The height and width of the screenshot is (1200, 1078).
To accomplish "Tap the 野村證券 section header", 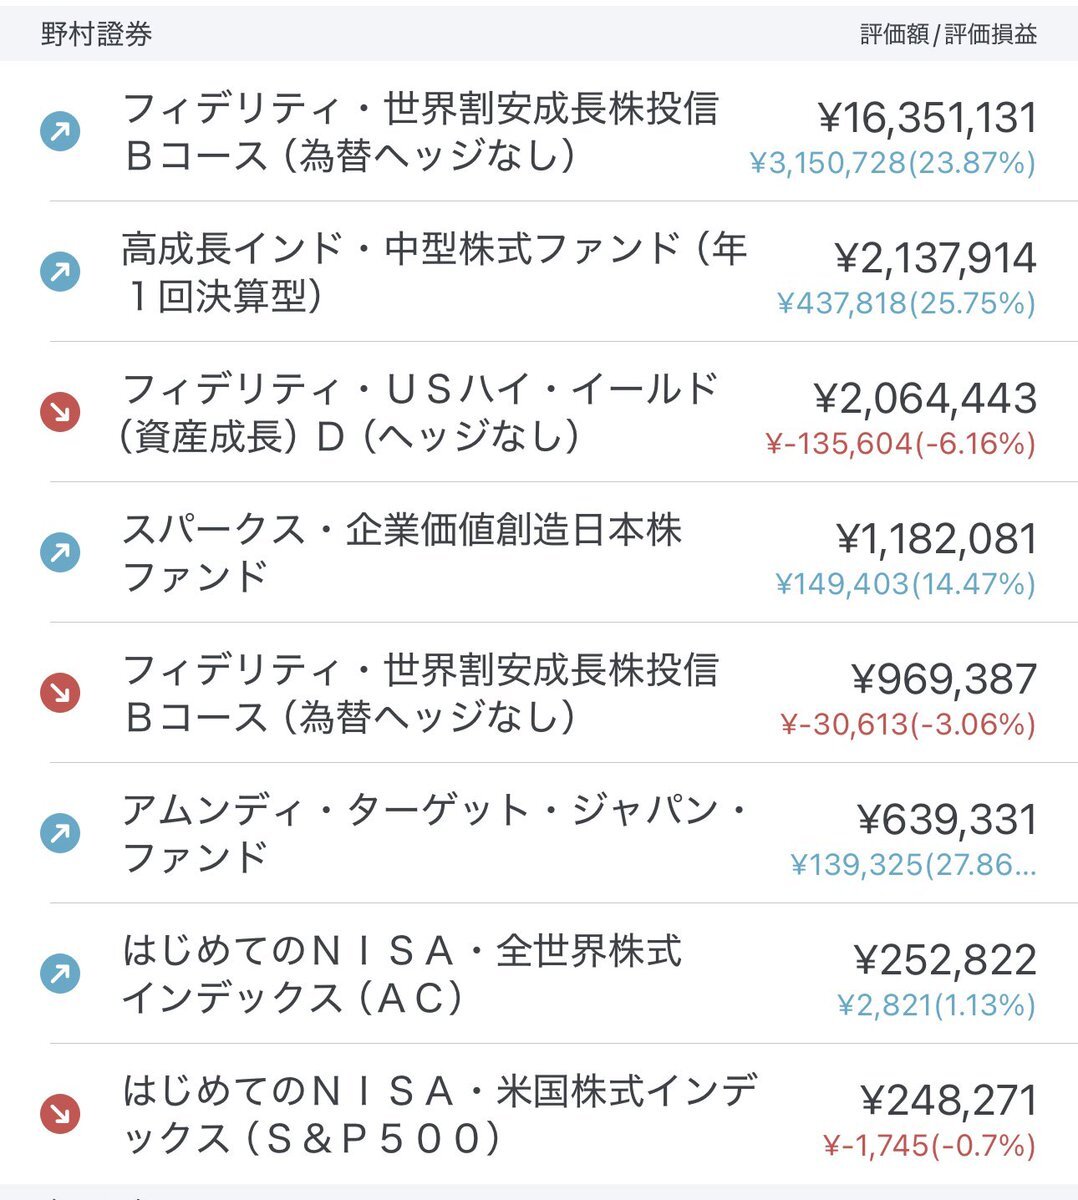I will tap(96, 35).
